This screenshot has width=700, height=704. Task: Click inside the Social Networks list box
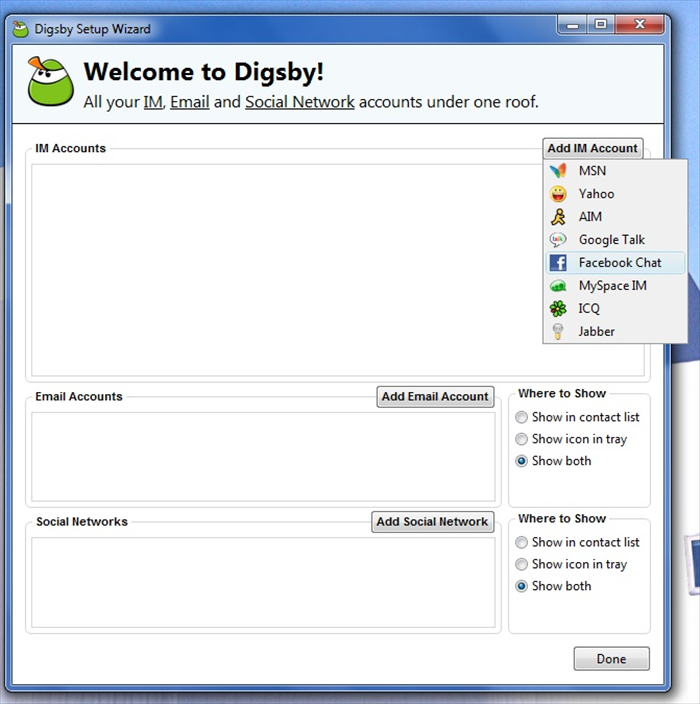pos(263,582)
